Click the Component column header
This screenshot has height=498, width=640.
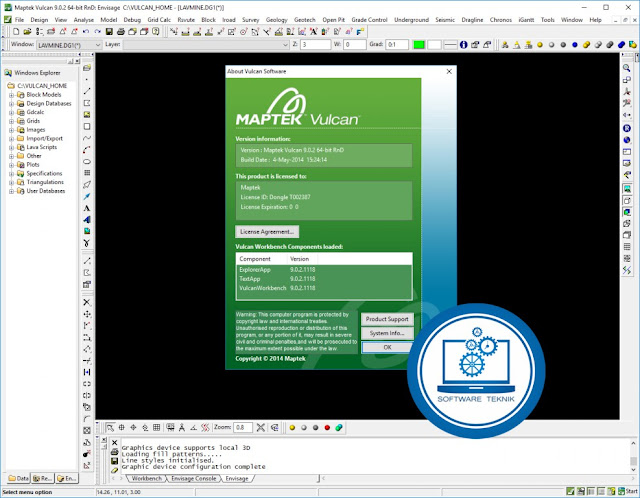coord(262,259)
